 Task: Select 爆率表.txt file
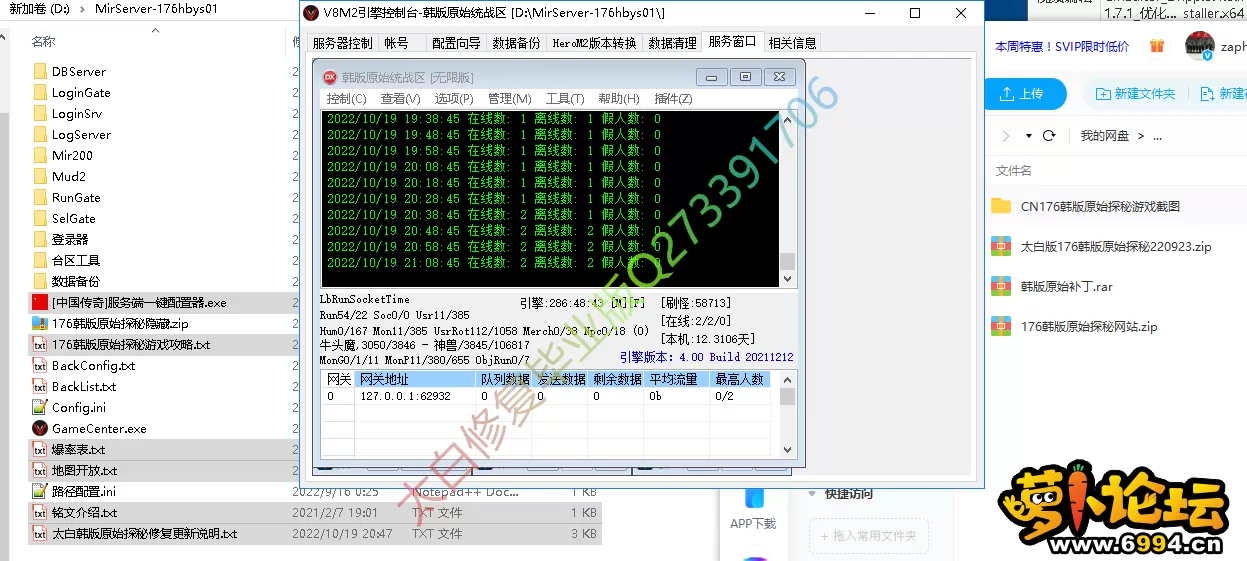[x=78, y=450]
